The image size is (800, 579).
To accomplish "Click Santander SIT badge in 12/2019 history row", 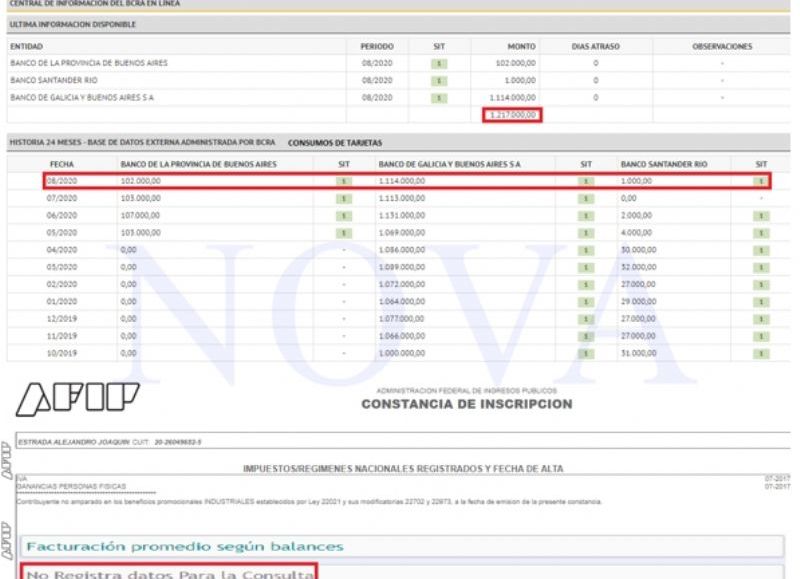I will pos(761,319).
